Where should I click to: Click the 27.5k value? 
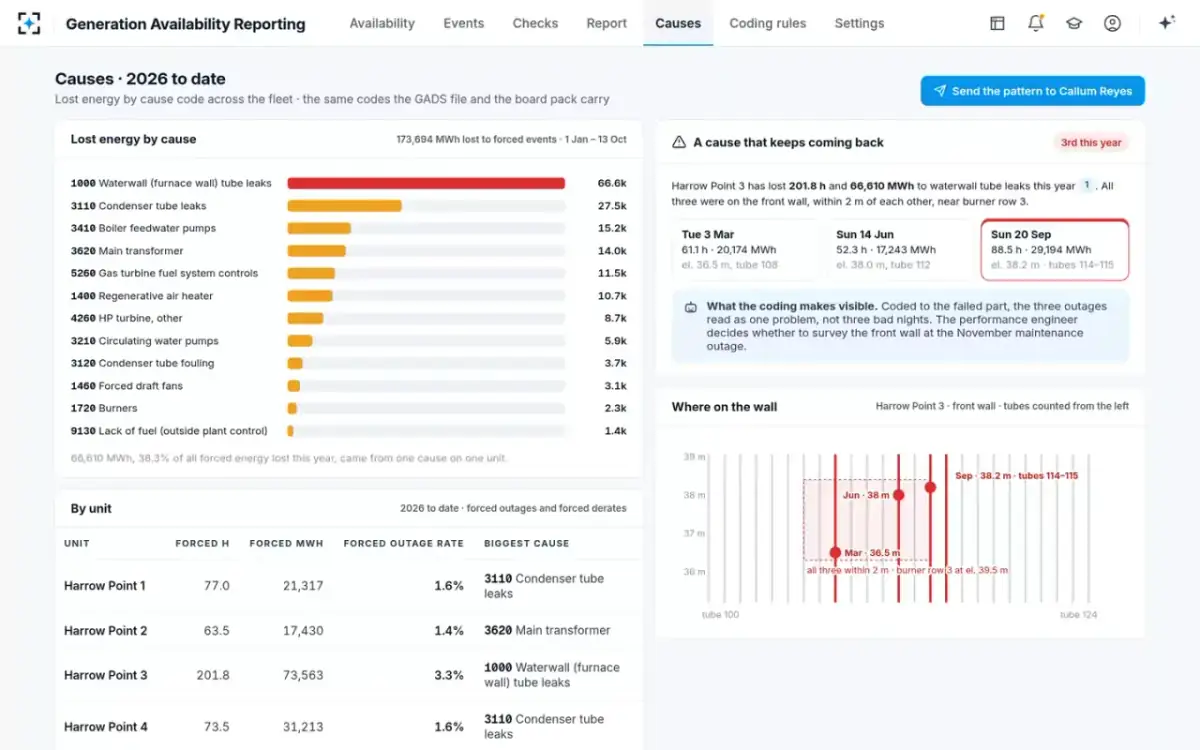(612, 206)
